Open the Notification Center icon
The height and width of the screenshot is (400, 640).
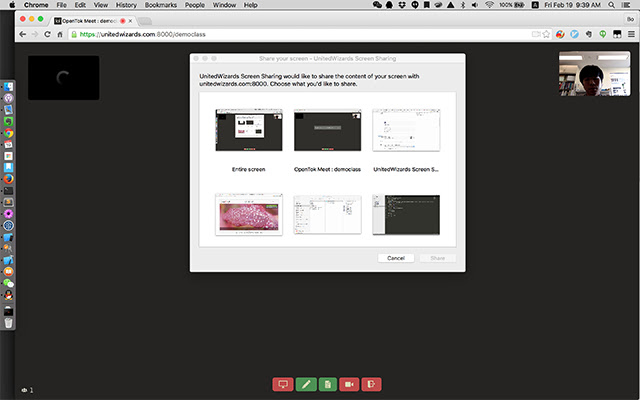click(625, 5)
